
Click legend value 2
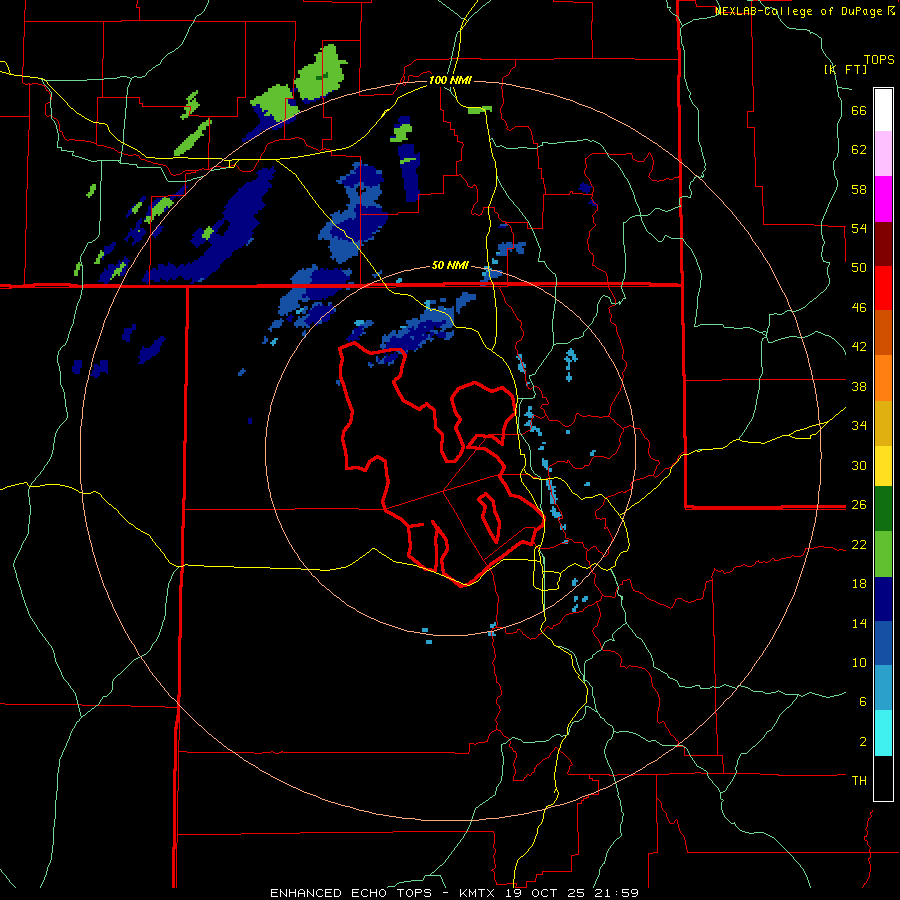click(863, 741)
